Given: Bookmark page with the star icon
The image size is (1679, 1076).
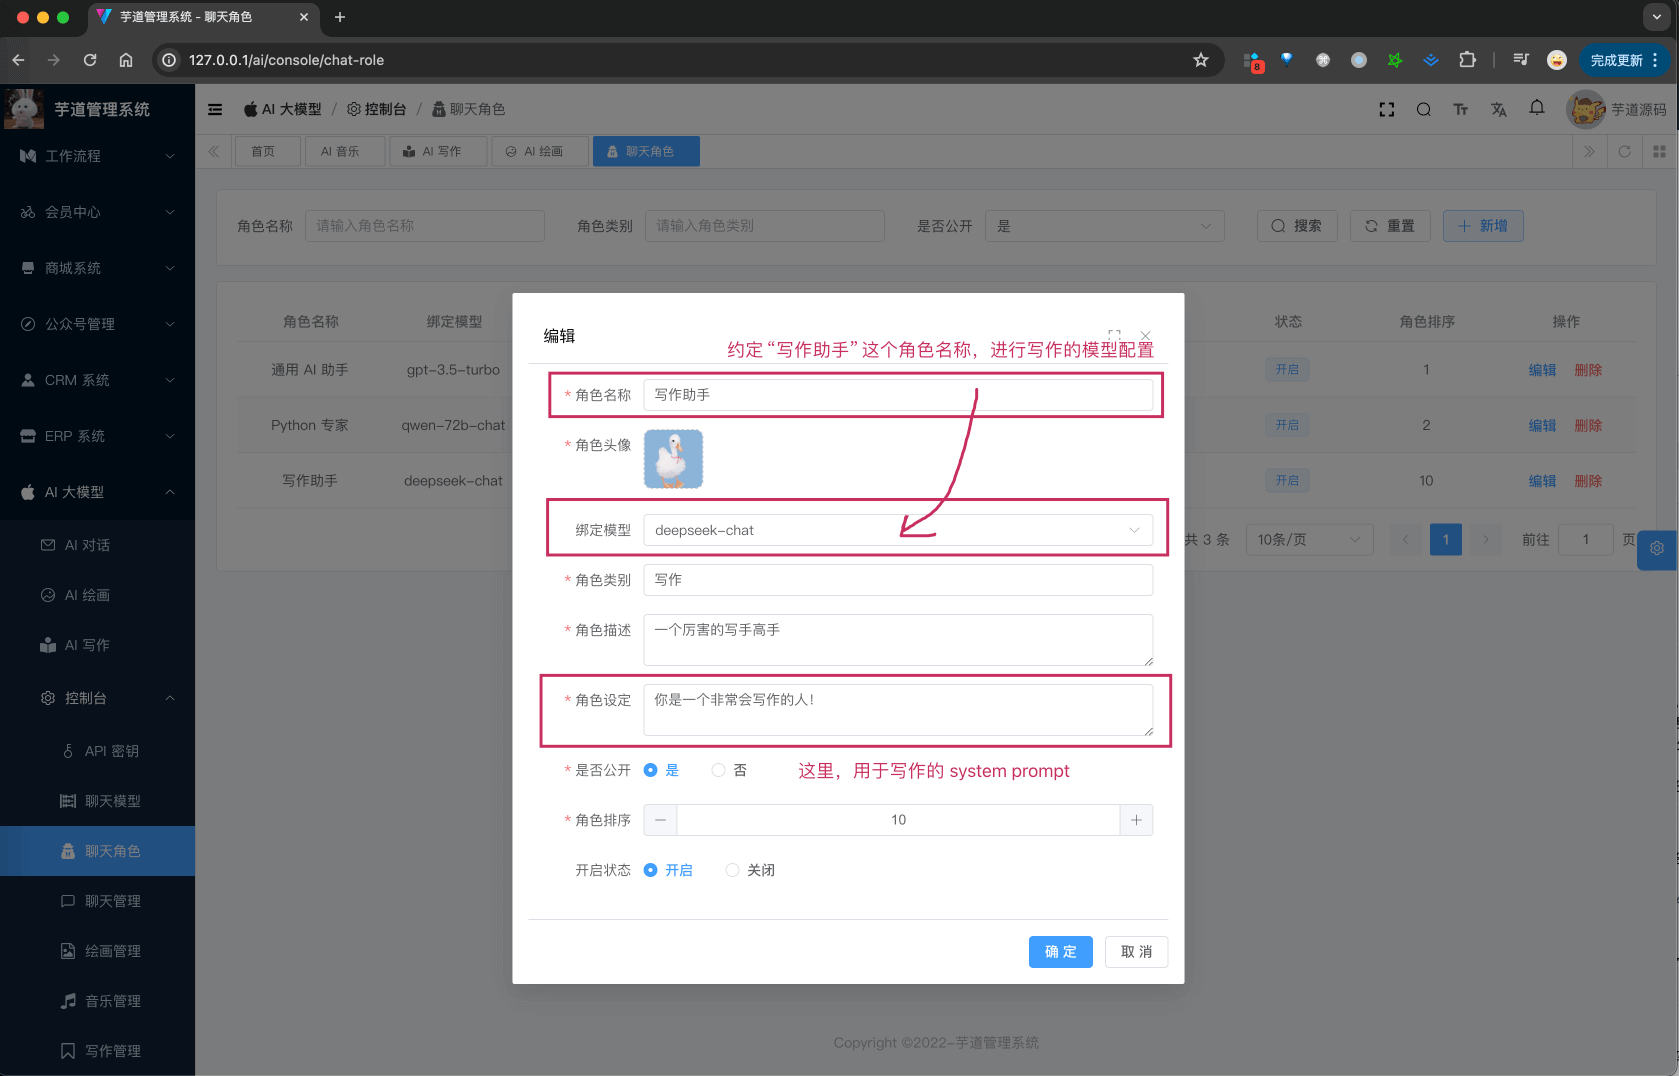Looking at the screenshot, I should [1200, 60].
